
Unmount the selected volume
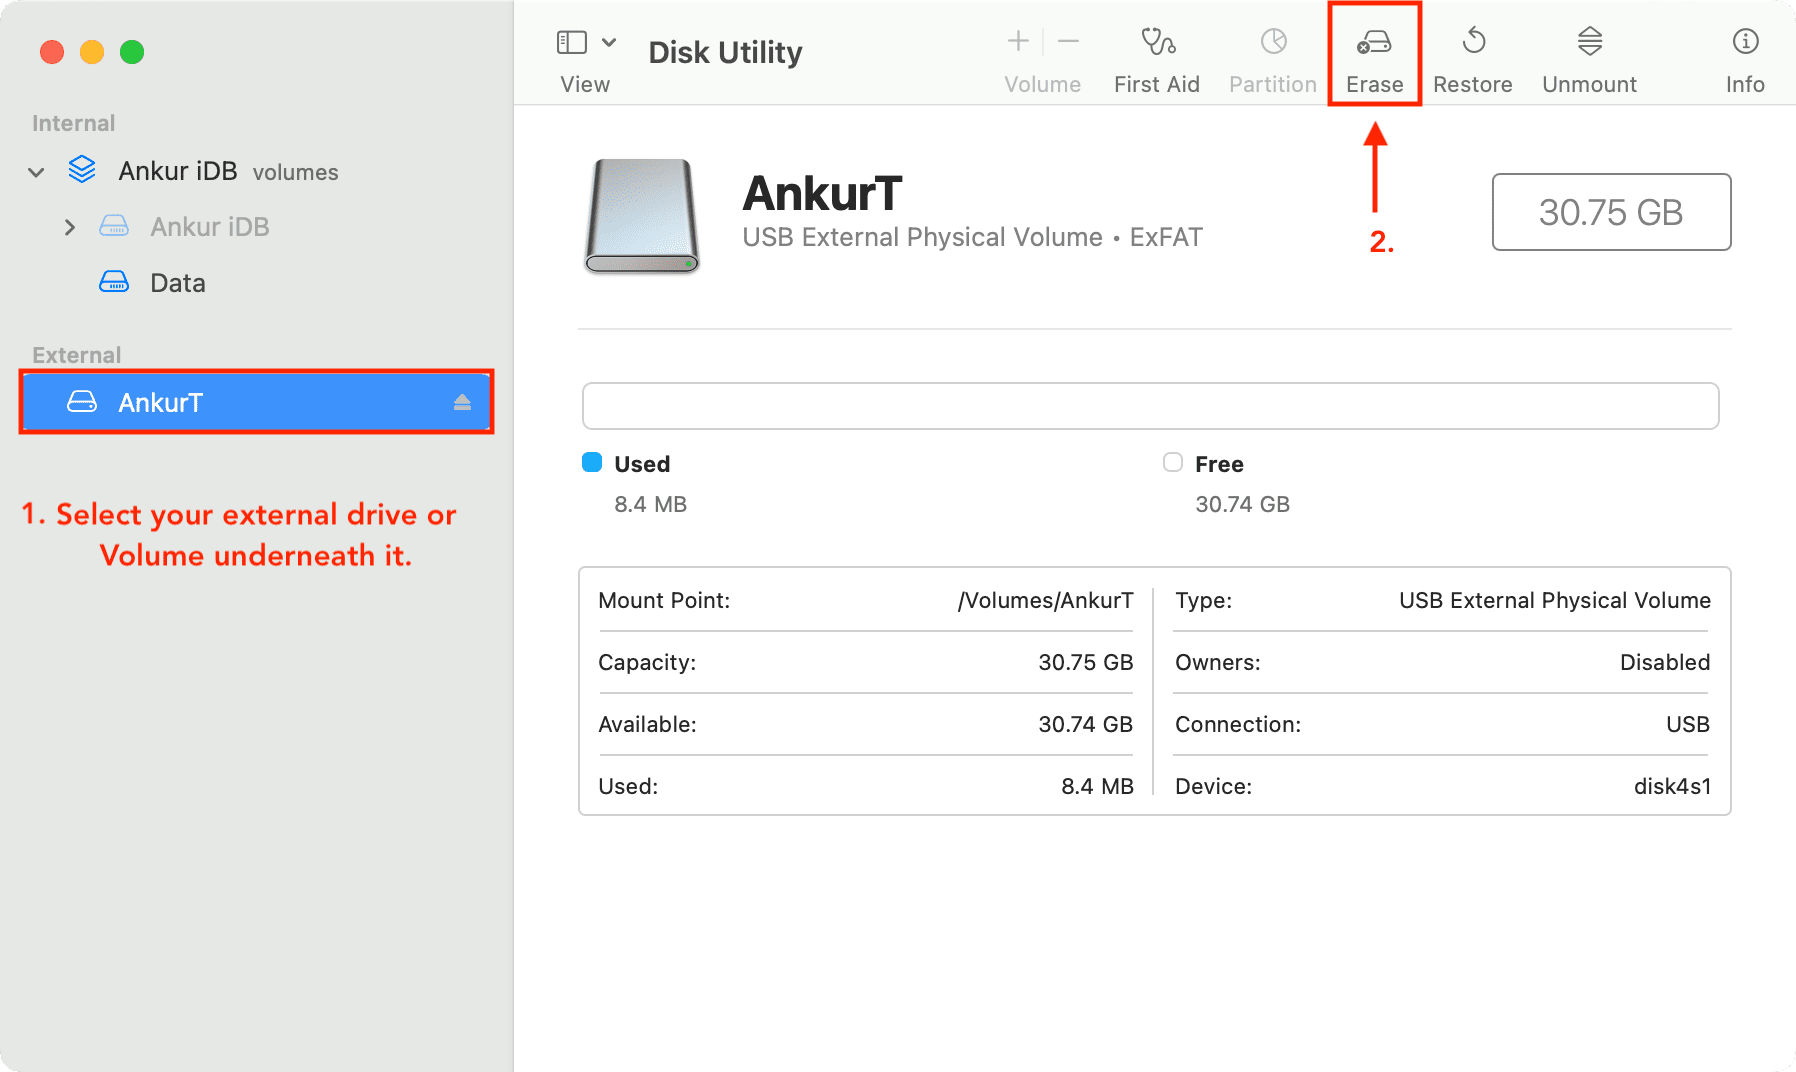(x=1589, y=60)
